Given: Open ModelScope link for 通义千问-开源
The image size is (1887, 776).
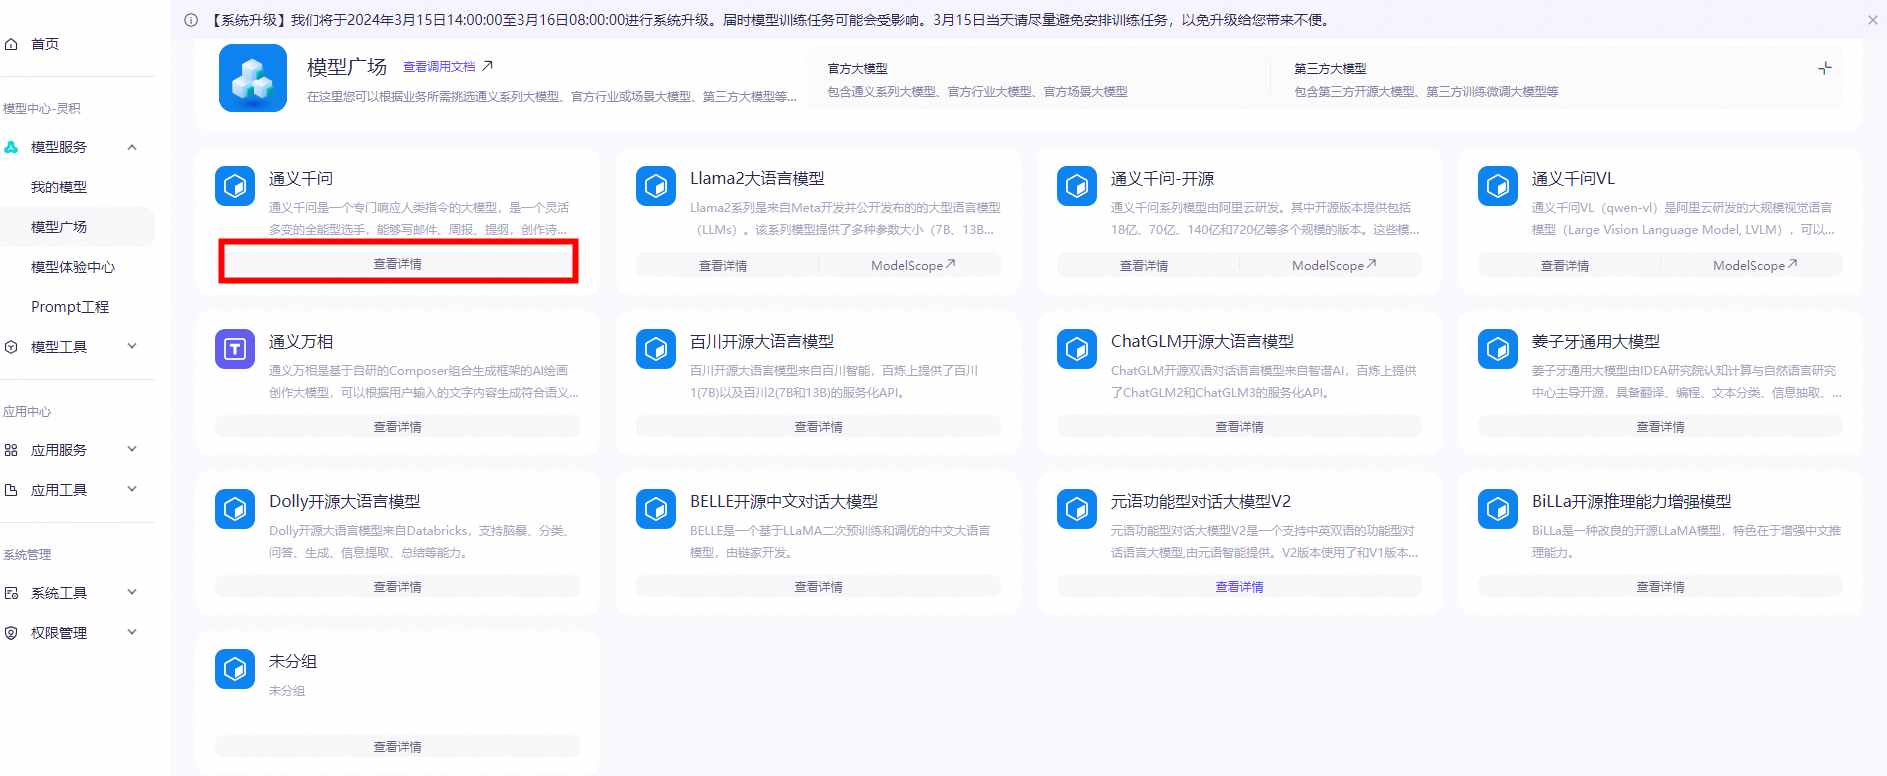Looking at the screenshot, I should pyautogui.click(x=1334, y=265).
